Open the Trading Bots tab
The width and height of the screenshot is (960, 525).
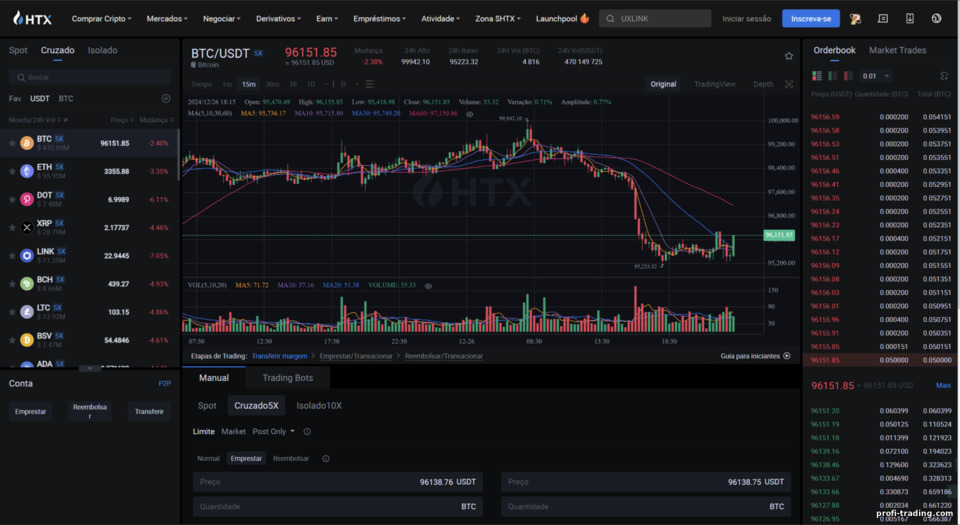pos(288,378)
